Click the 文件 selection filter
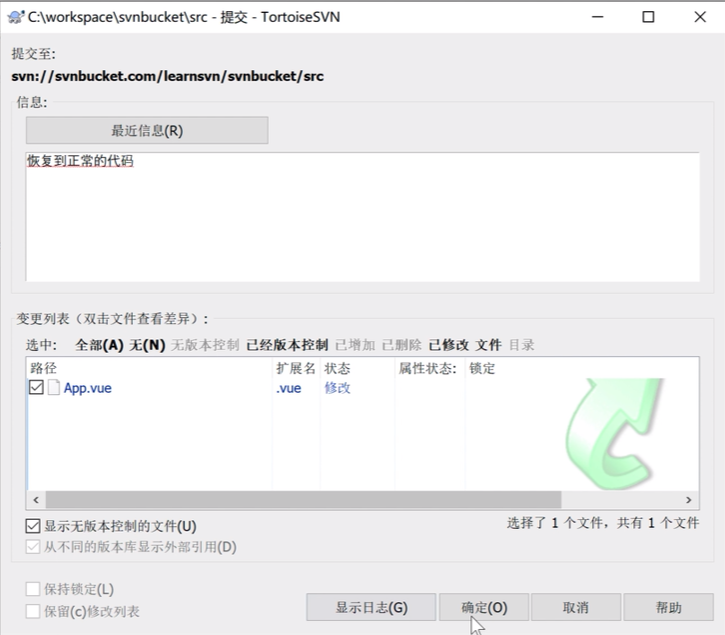 489,345
